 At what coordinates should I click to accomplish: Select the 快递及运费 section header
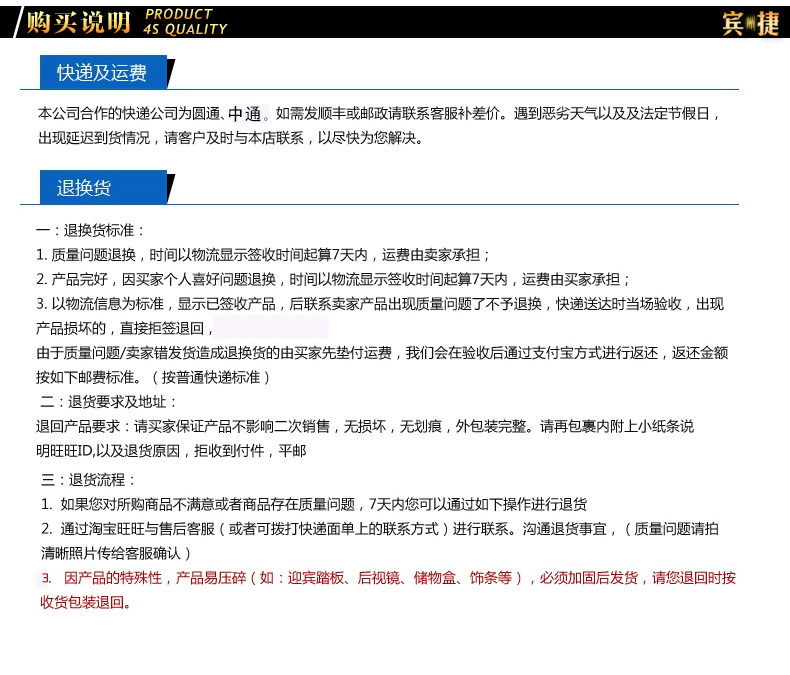coord(103,73)
